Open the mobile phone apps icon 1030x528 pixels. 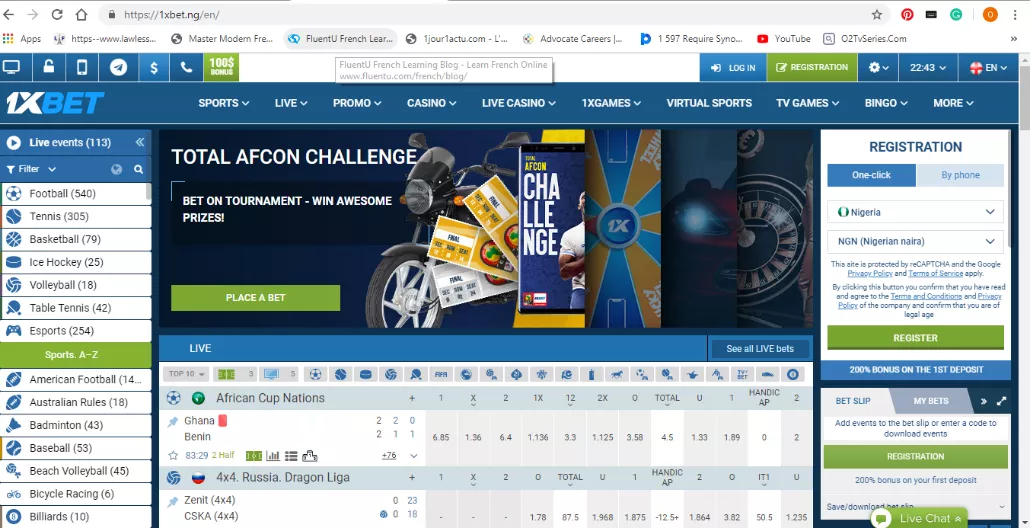[82, 67]
